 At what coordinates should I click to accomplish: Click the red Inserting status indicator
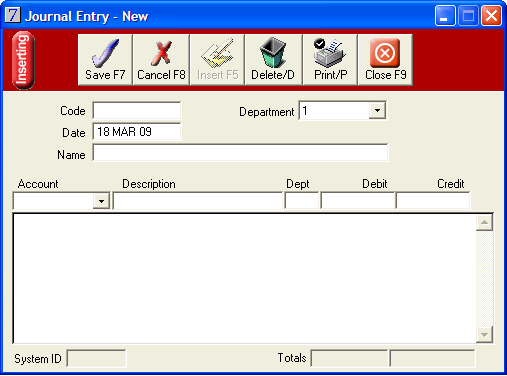23,60
